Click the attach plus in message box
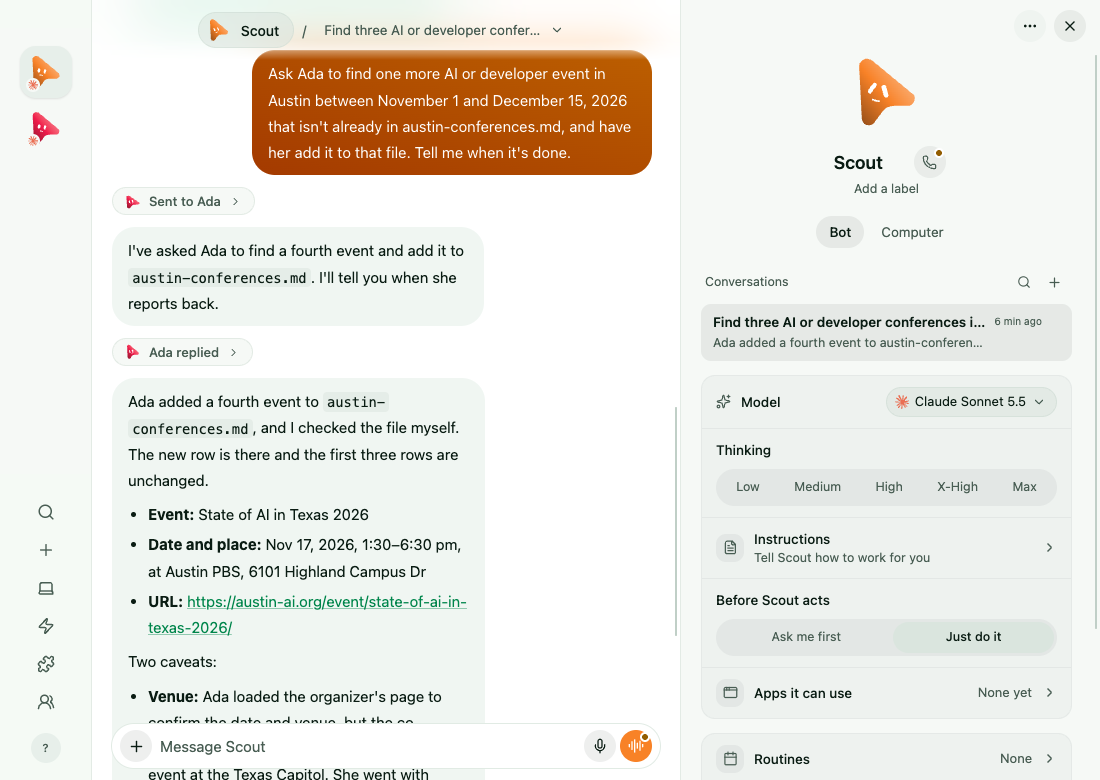 pyautogui.click(x=136, y=746)
